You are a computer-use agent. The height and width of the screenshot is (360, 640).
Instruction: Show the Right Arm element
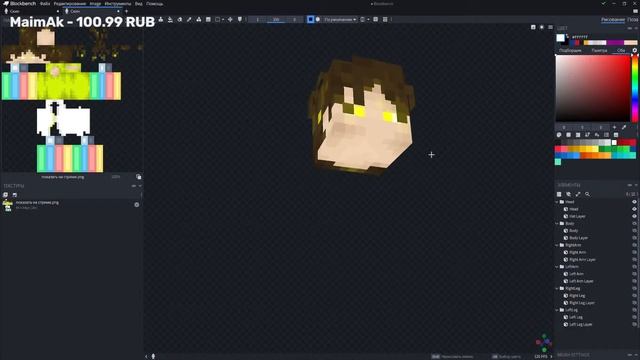[634, 252]
